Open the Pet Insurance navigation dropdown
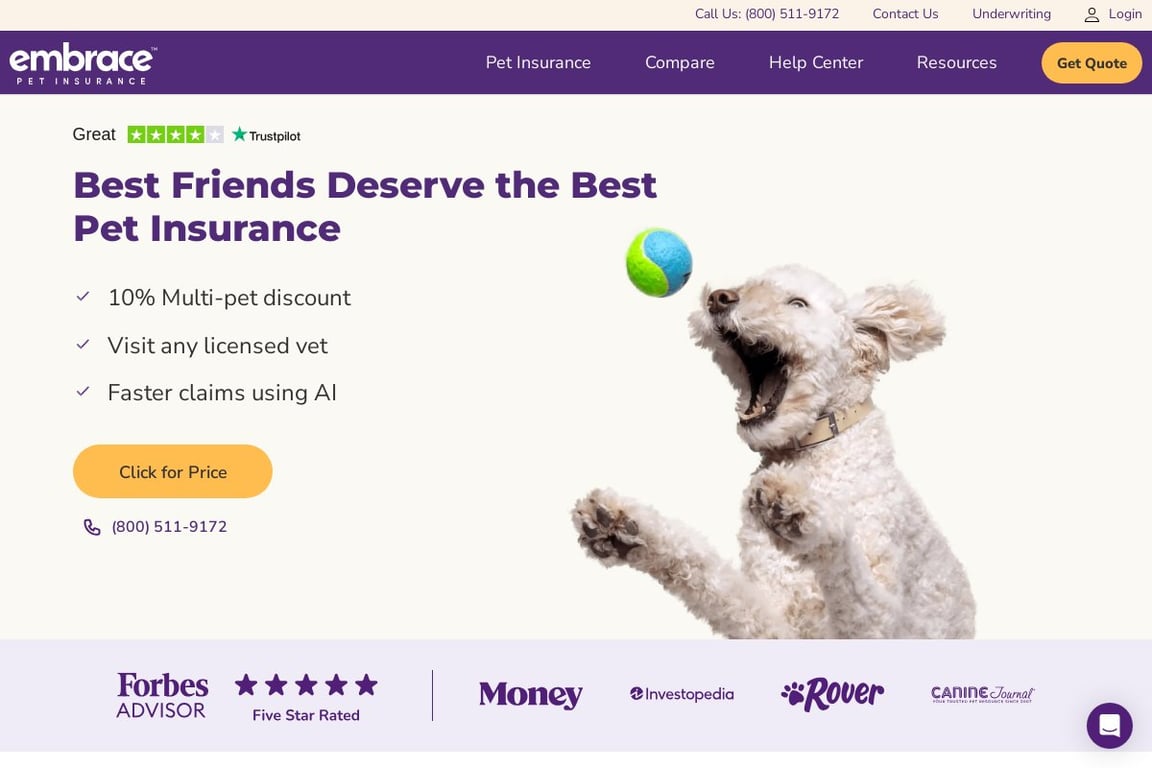Viewport: 1152px width, 768px height. pos(538,62)
